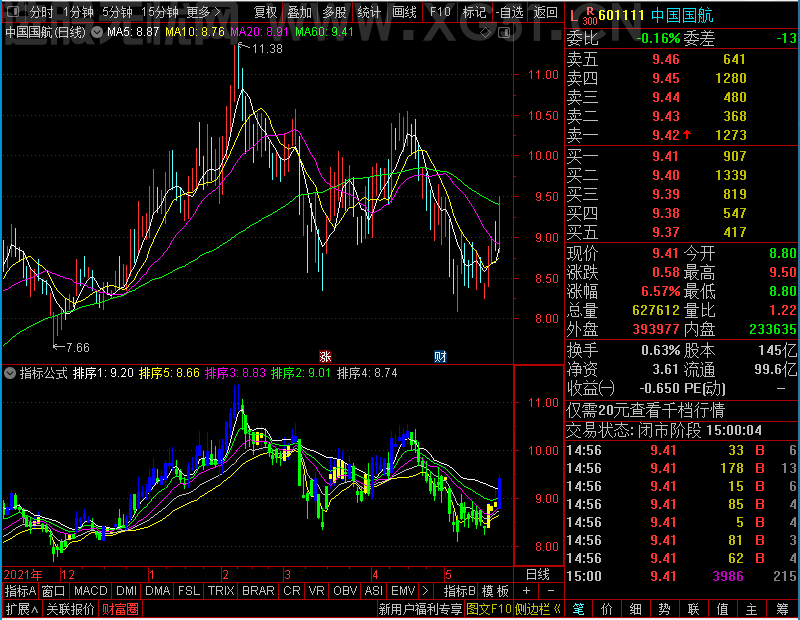Open the 指标公式 round dropdown arrow
This screenshot has width=800, height=620.
10,373
